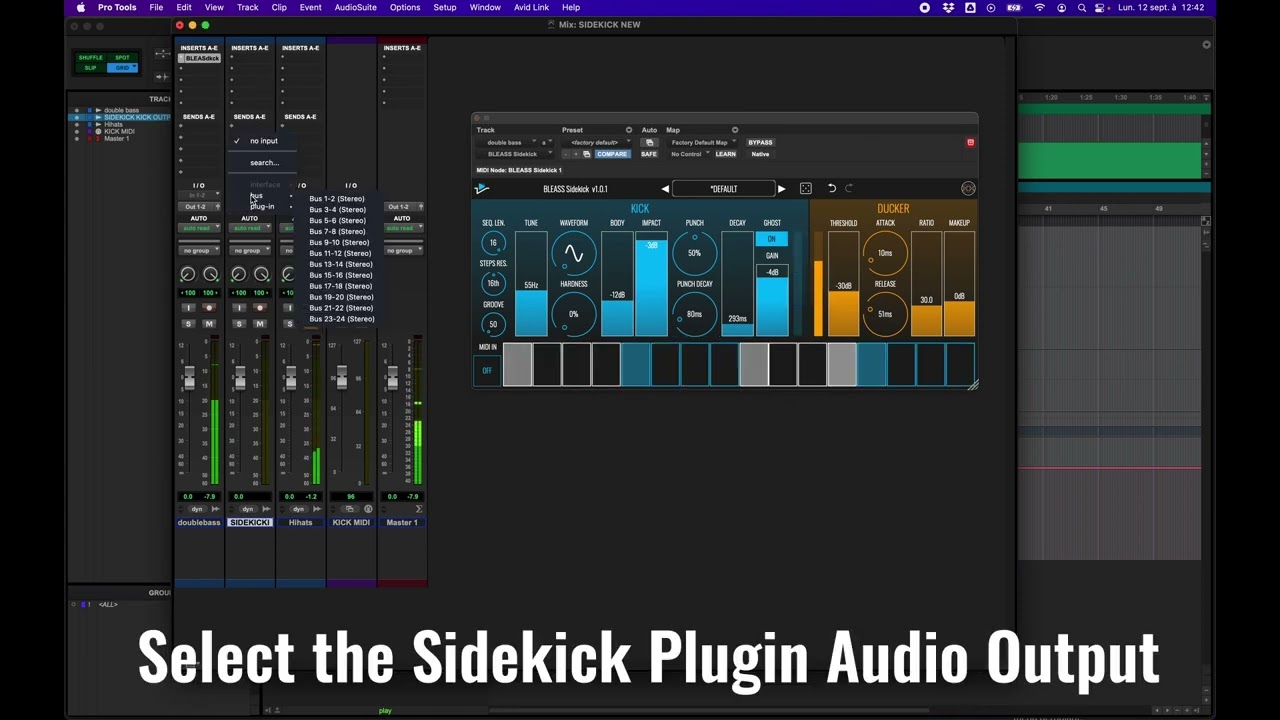1280x720 pixels.
Task: Click the previous preset minus button
Action: tap(566, 154)
